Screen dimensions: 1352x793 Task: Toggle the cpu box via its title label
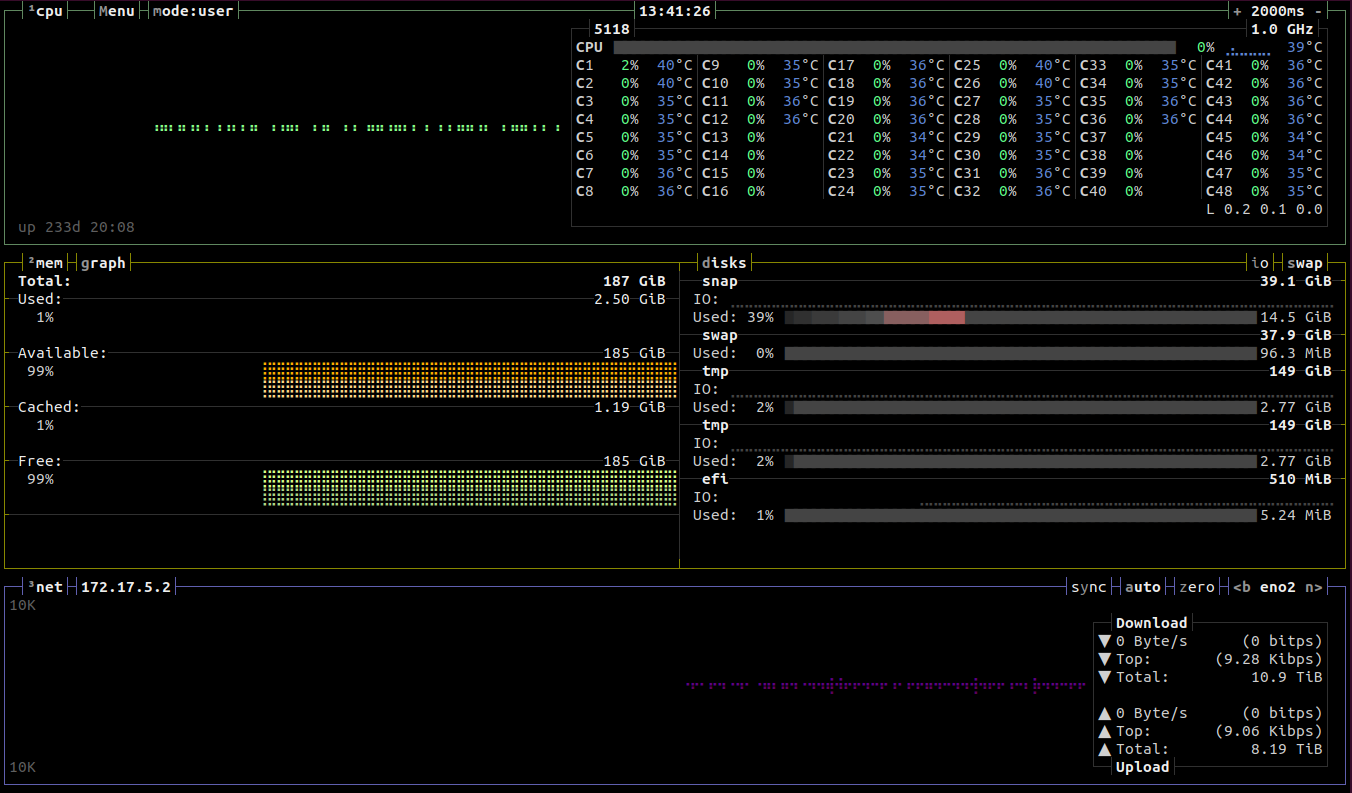coord(45,11)
